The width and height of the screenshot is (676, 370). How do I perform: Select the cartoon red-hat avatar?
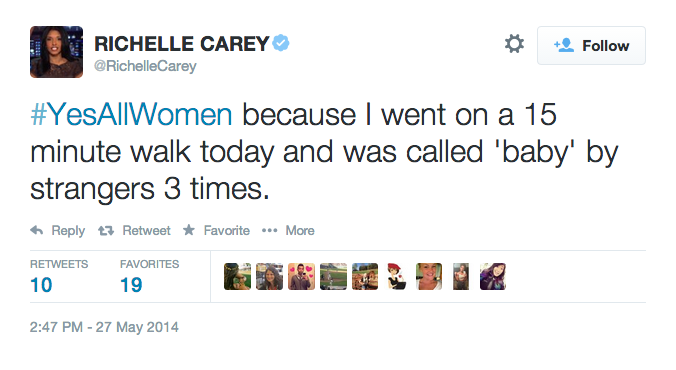point(397,276)
